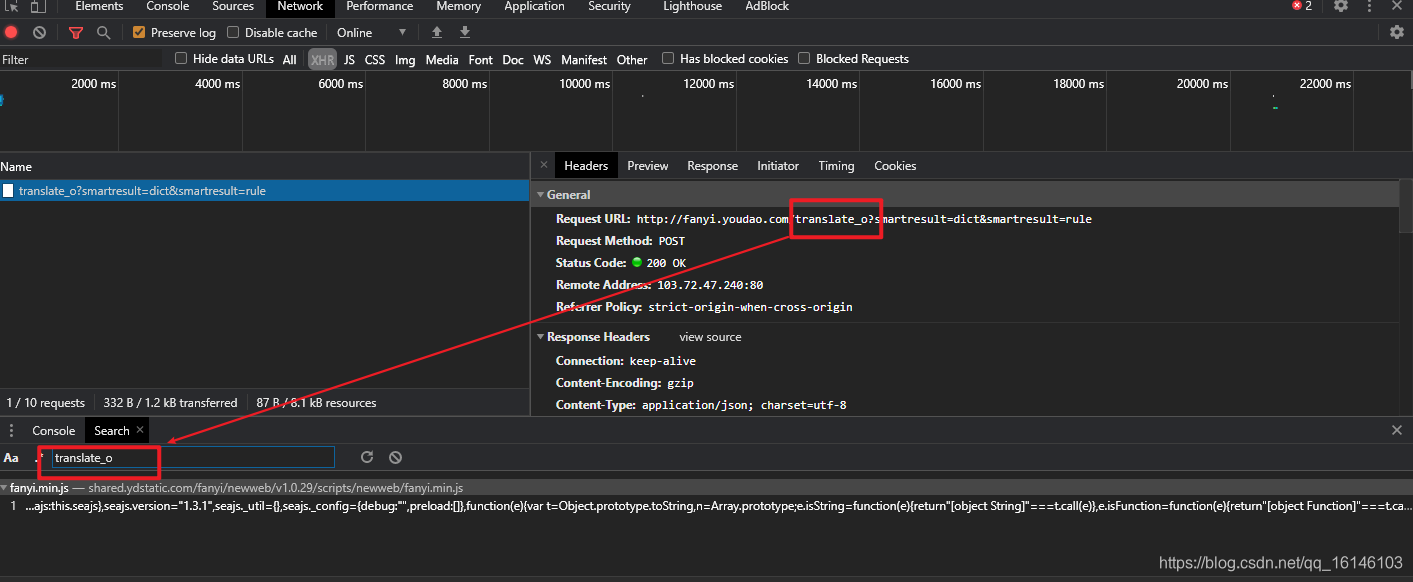This screenshot has height=582, width=1413.
Task: Close the Search drawer tab
Action: click(x=140, y=429)
